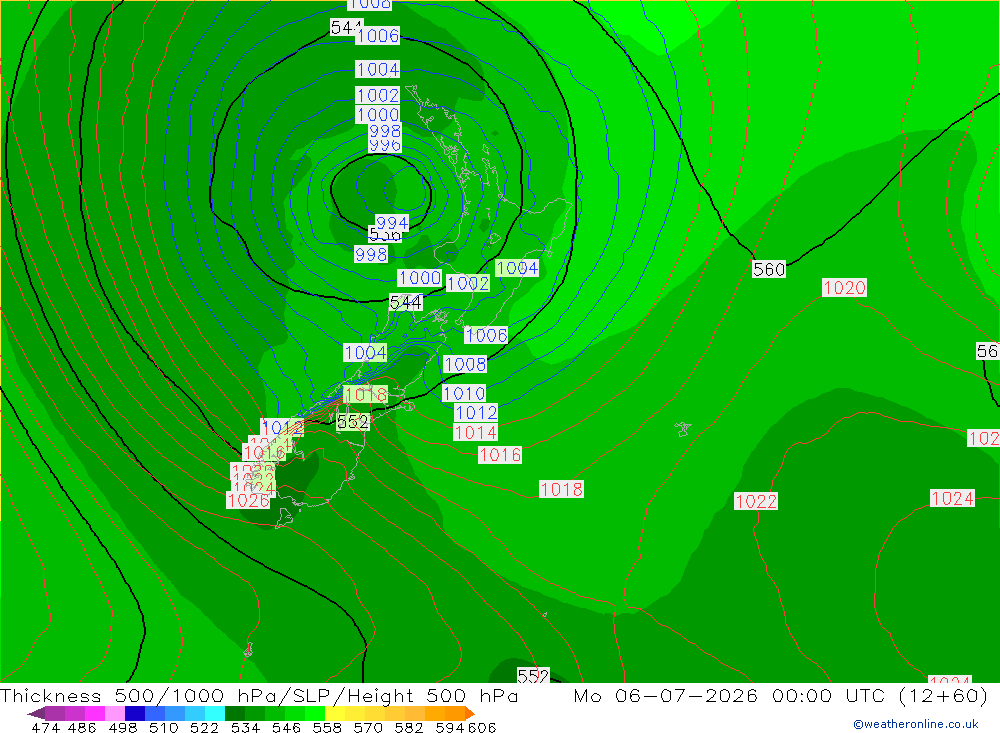Click the red 1026 isobar label

[x=248, y=500]
